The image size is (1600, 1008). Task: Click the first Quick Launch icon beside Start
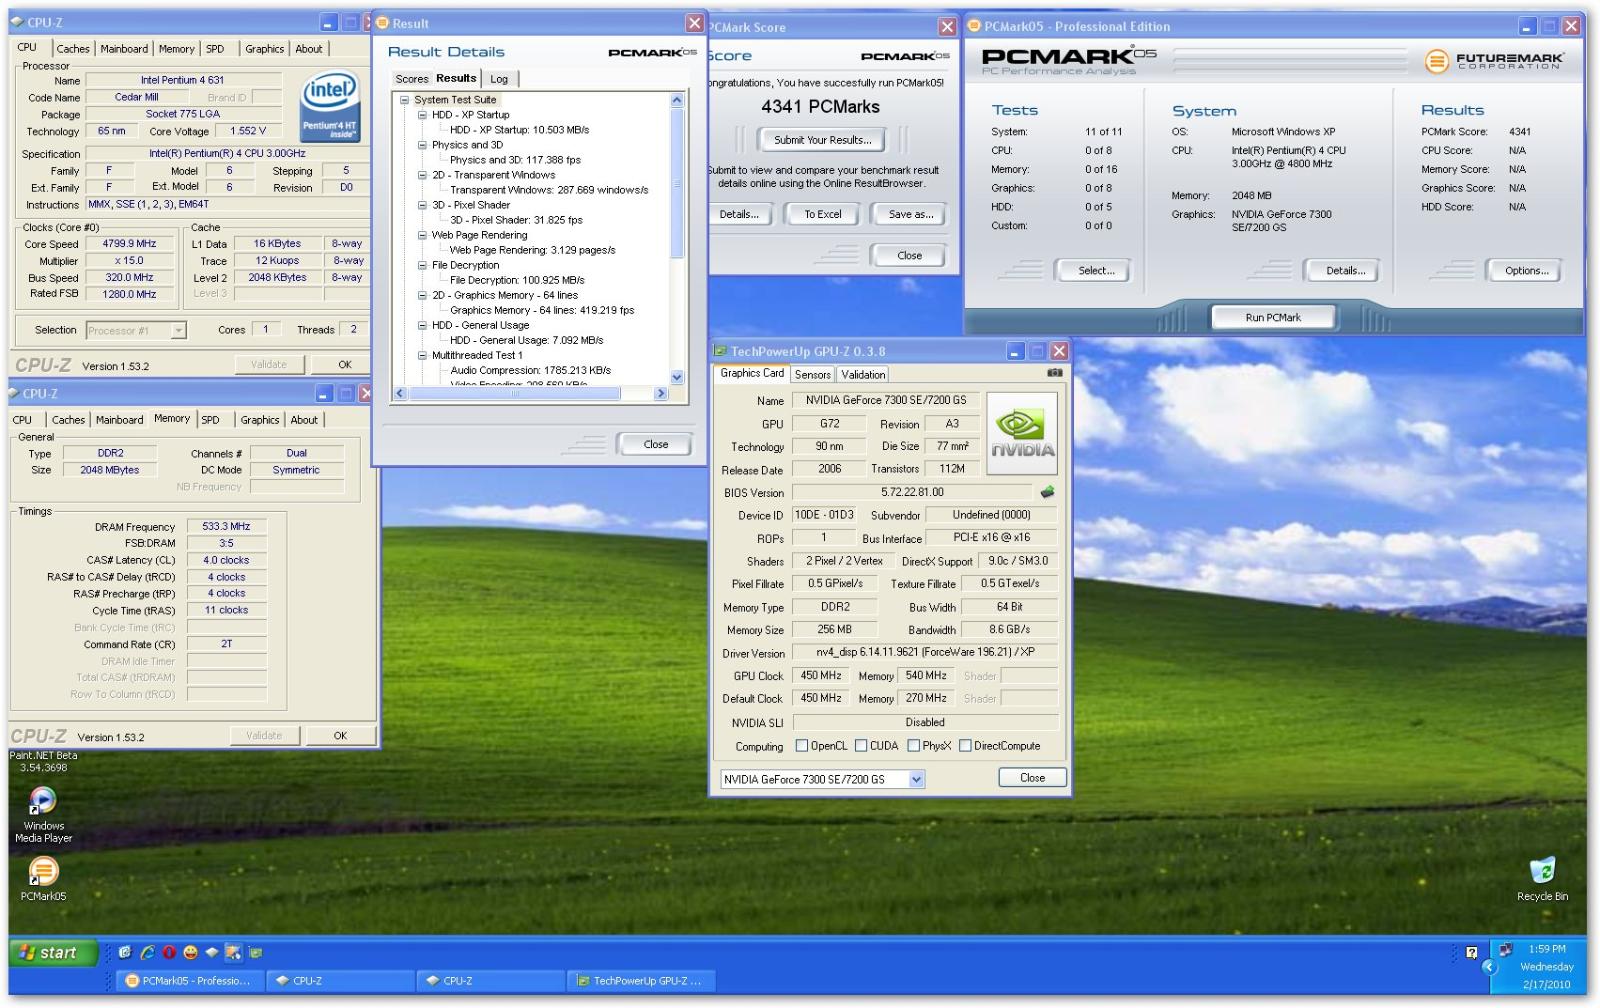[x=125, y=953]
